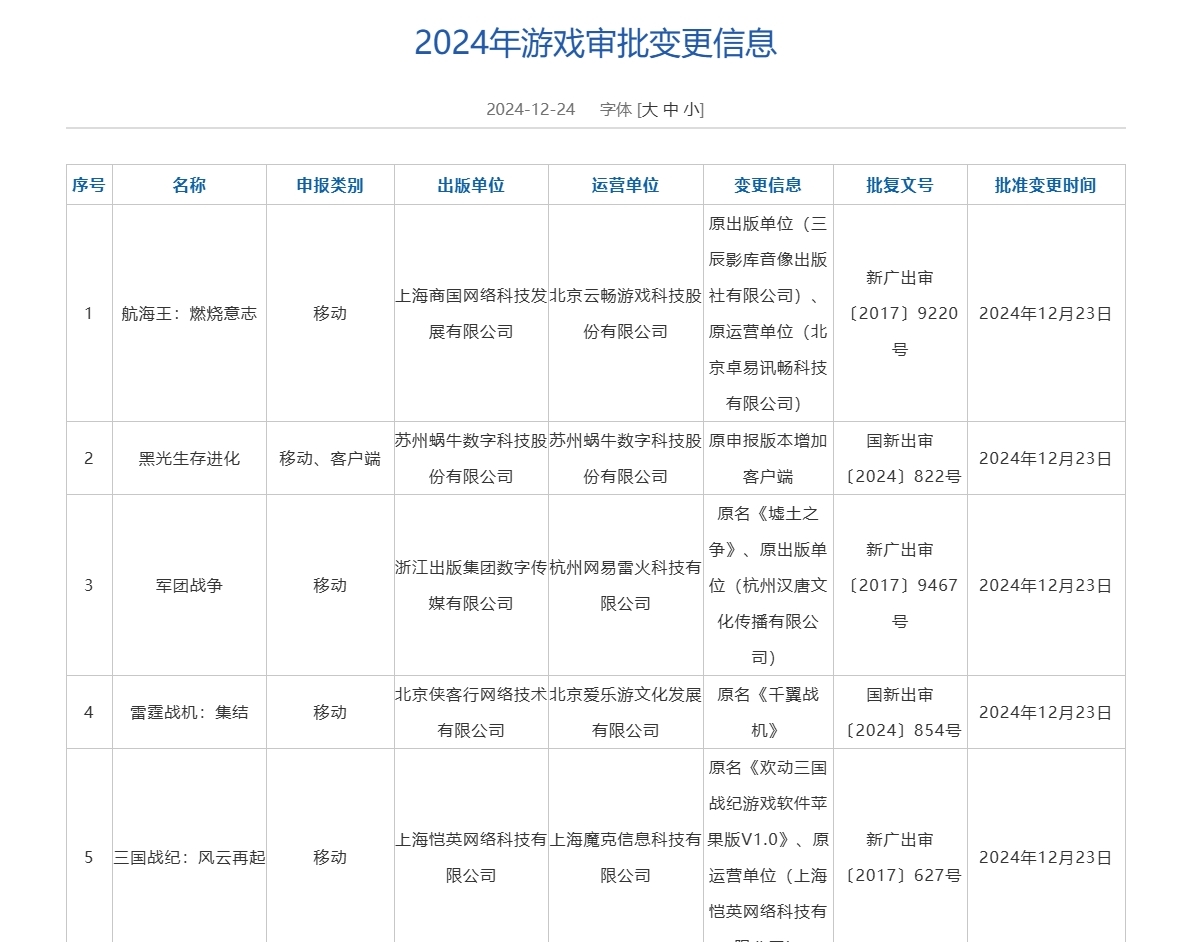Click the operator 北京云畅游戏科技股份有限公司
Image resolution: width=1194 pixels, height=942 pixels.
(626, 314)
